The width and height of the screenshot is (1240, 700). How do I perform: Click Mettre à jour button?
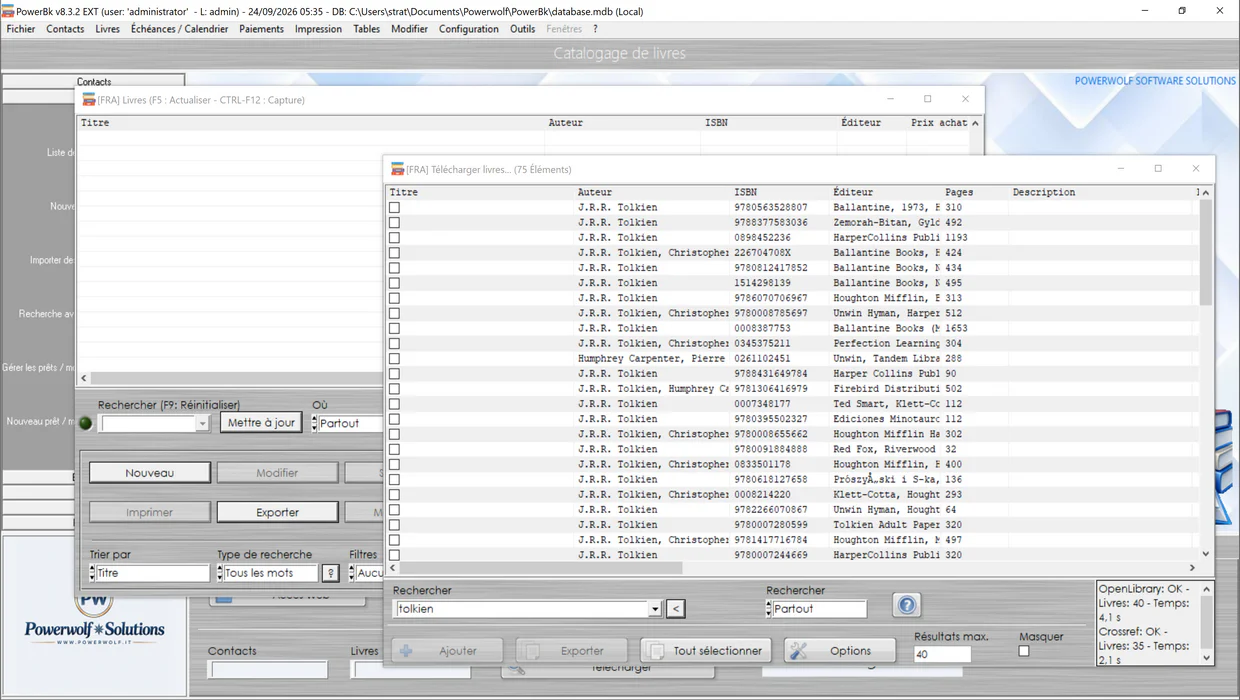[261, 423]
